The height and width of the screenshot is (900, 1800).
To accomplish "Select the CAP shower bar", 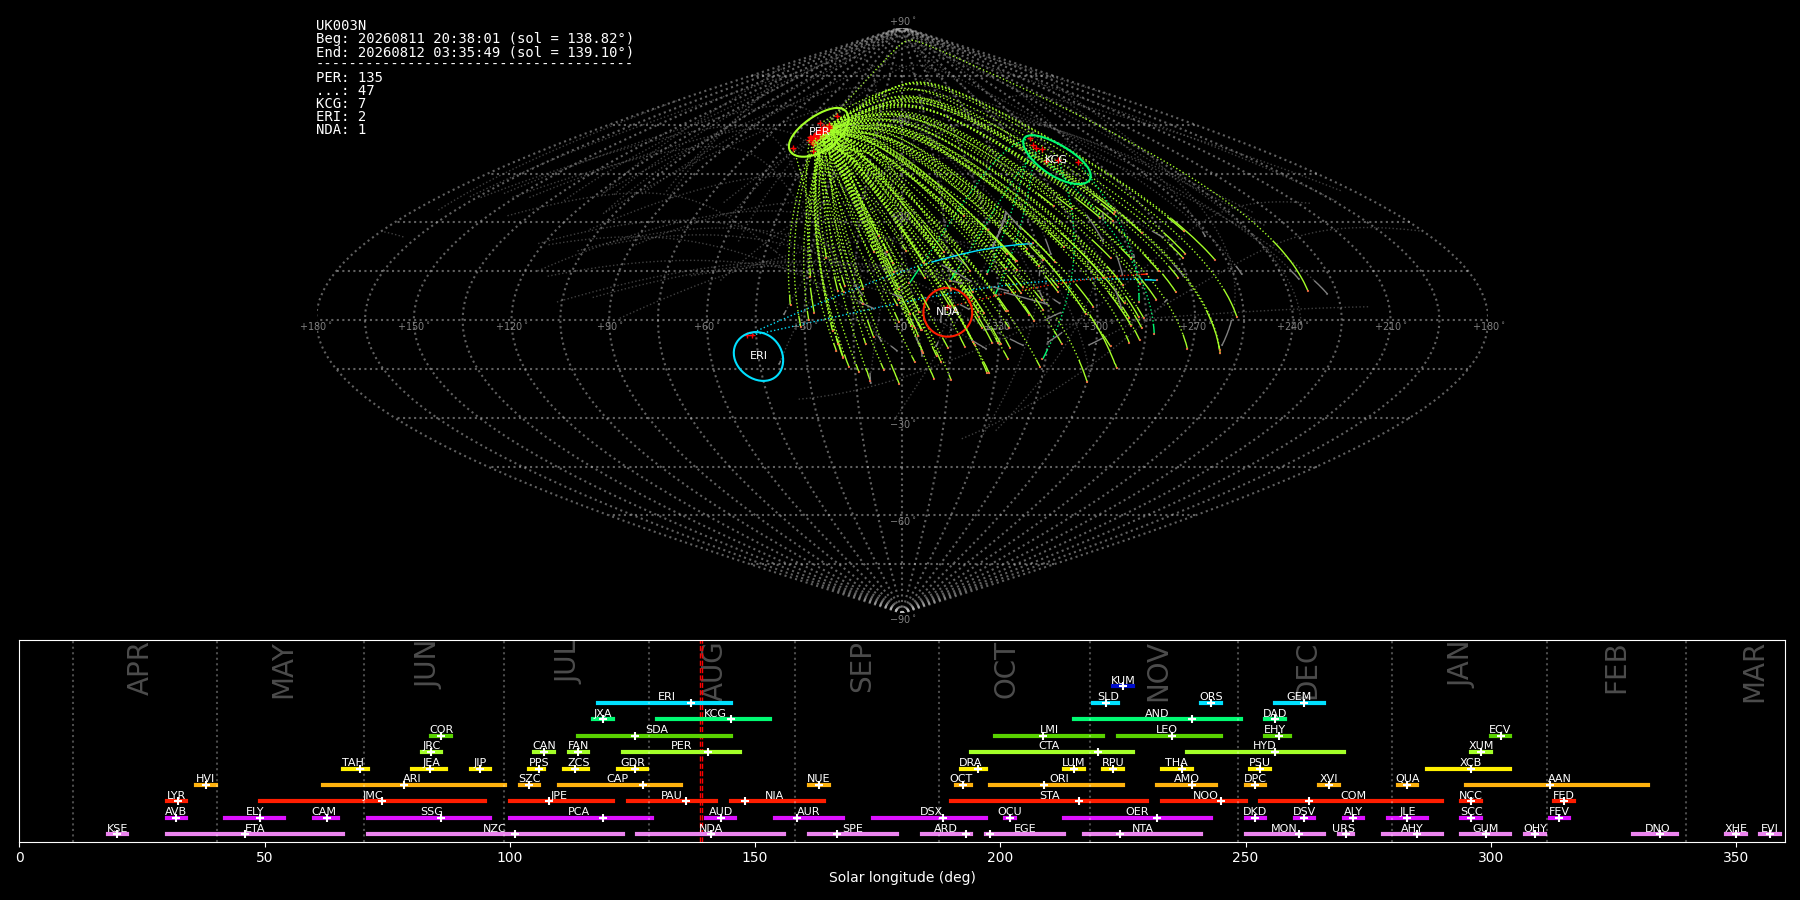I will click(620, 785).
